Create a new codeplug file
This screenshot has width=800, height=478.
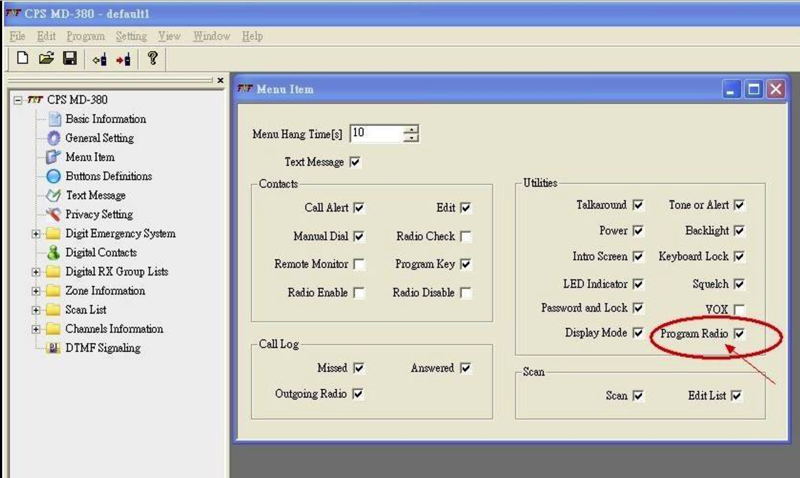tap(22, 59)
